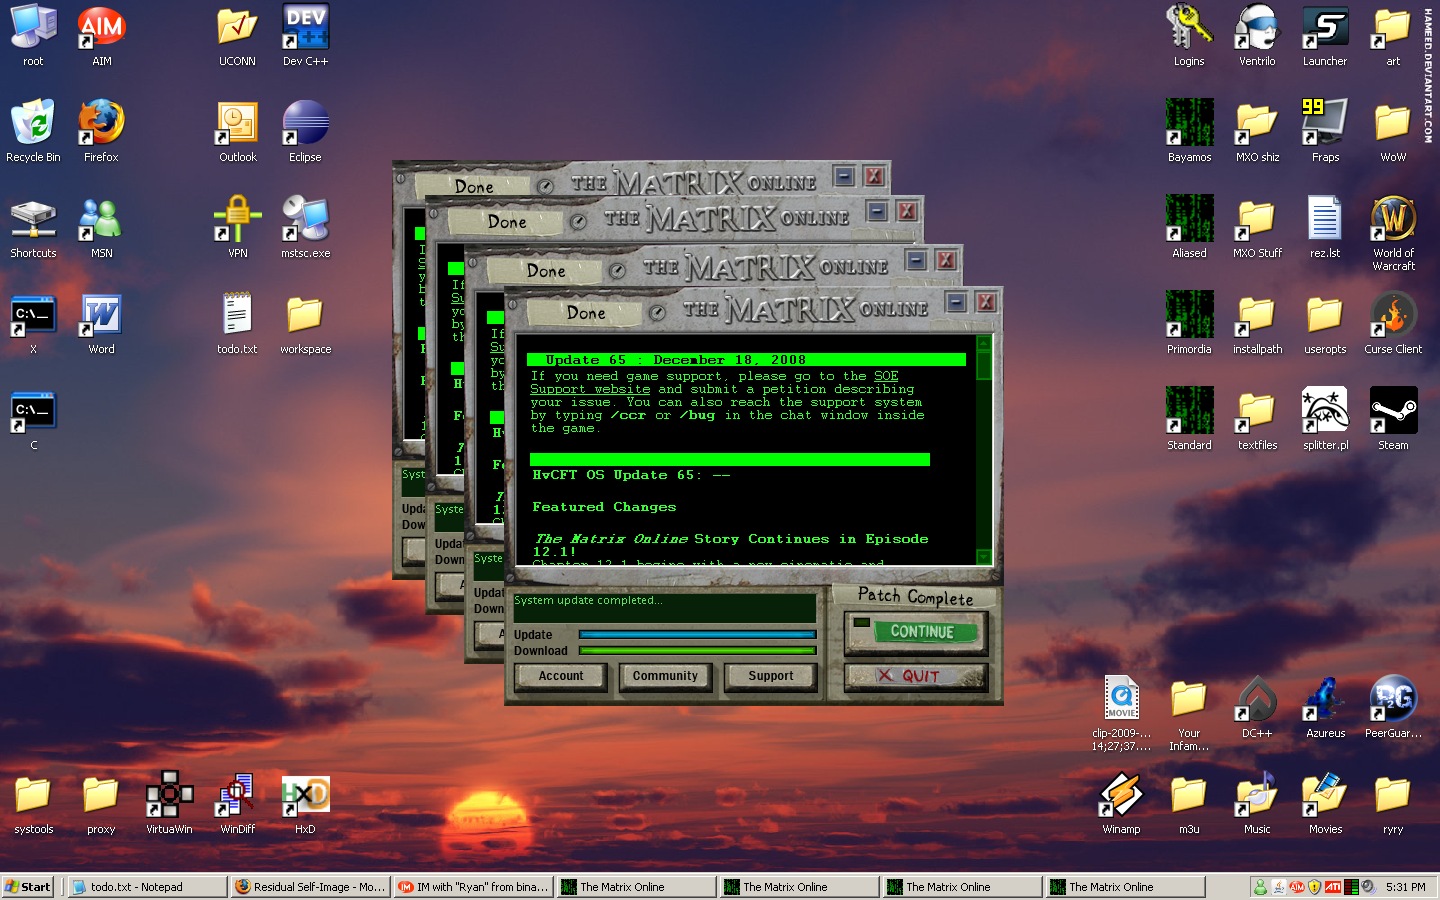1440x900 pixels.
Task: Click the round icon beside front Done label
Action: coord(657,313)
